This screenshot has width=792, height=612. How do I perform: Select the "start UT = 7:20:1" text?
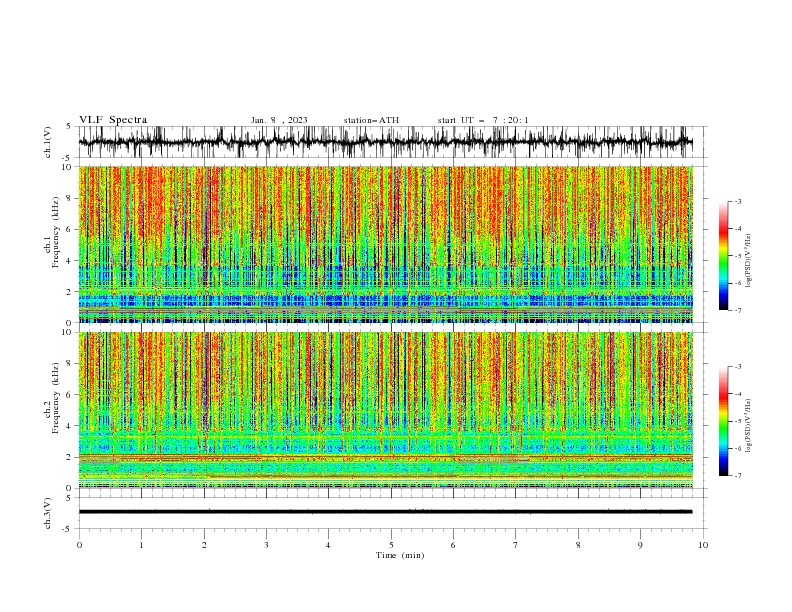pyautogui.click(x=483, y=120)
